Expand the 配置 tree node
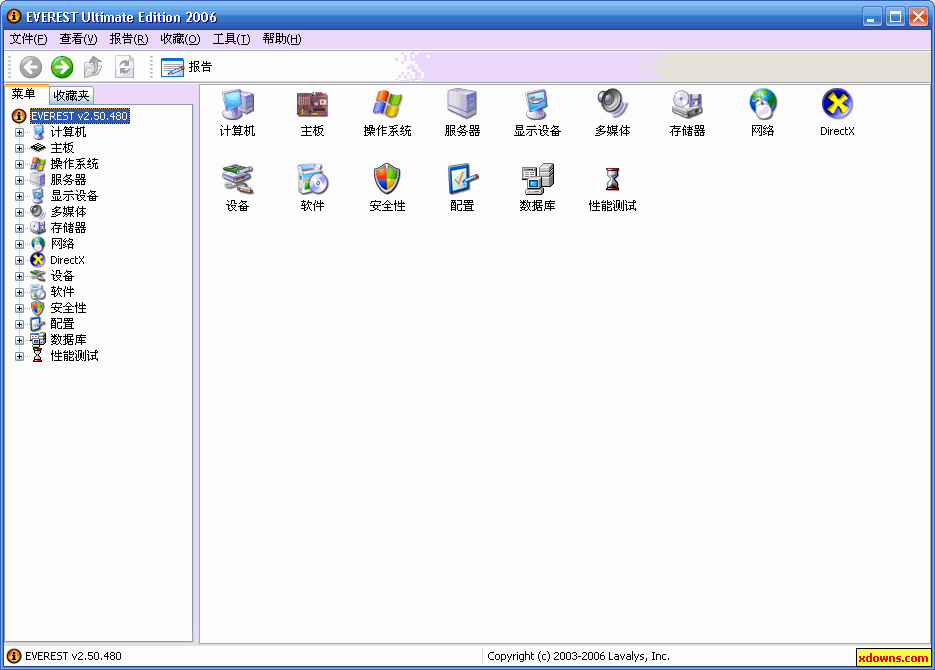 [19, 324]
